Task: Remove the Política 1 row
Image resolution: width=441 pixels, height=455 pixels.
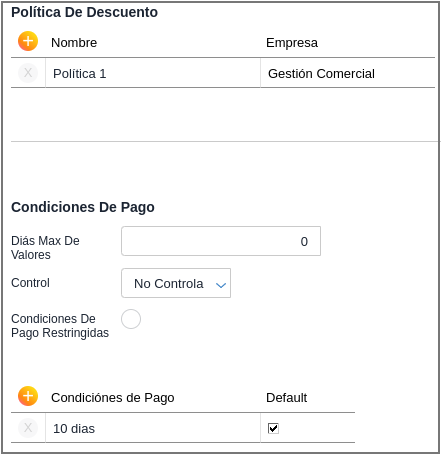Action: pyautogui.click(x=28, y=73)
